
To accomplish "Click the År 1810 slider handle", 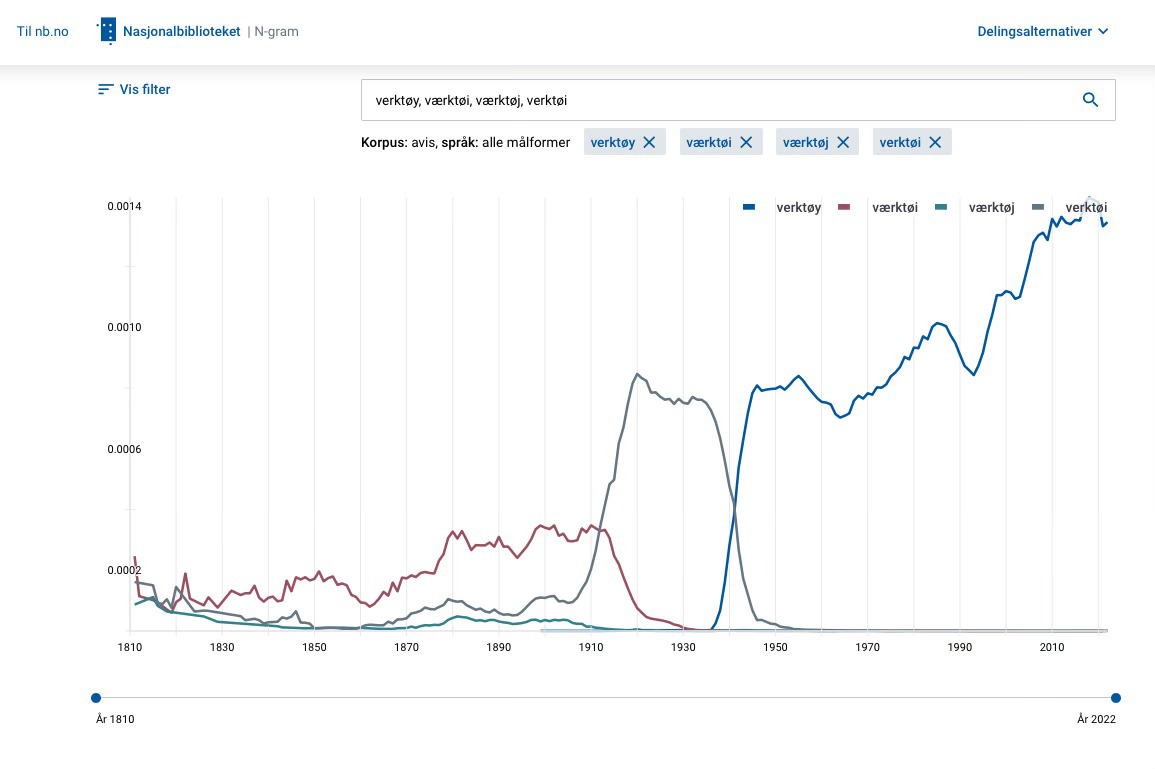I will pyautogui.click(x=96, y=698).
